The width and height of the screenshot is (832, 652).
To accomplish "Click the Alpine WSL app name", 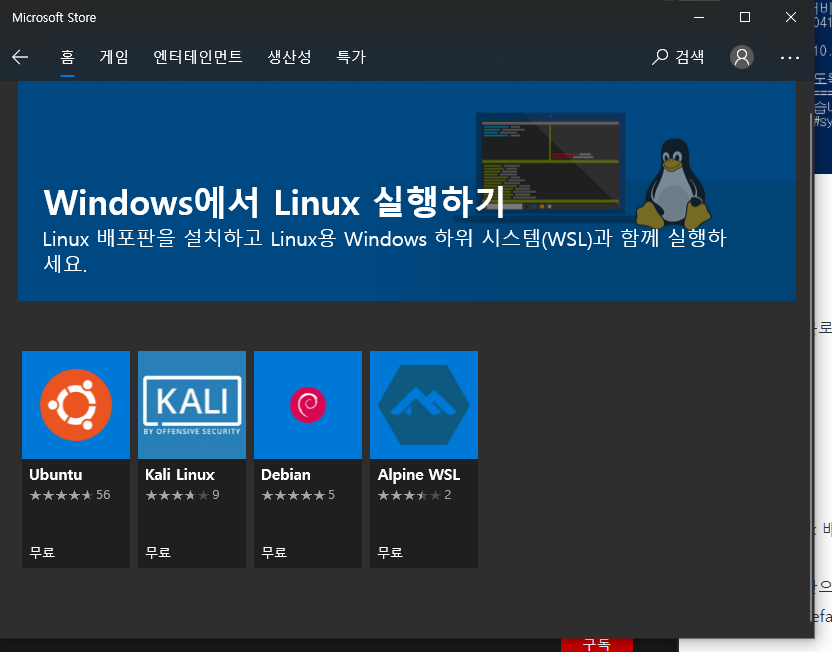I will (419, 475).
